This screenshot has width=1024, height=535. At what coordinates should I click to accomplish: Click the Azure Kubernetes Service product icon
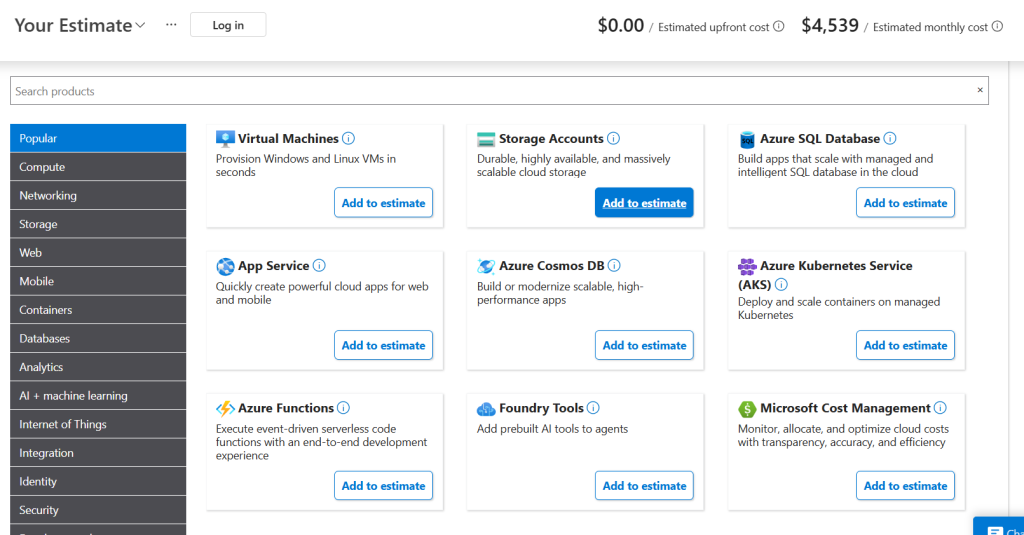coord(747,266)
